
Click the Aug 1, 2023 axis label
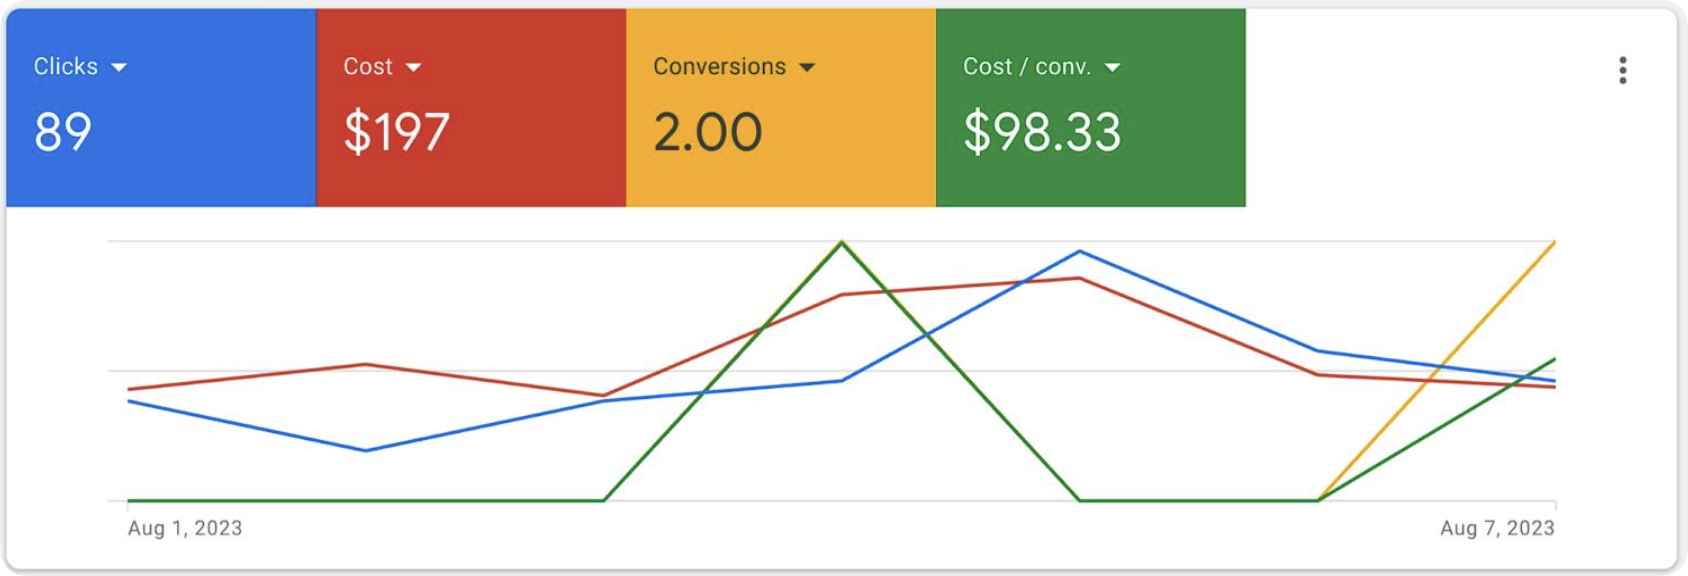(185, 528)
